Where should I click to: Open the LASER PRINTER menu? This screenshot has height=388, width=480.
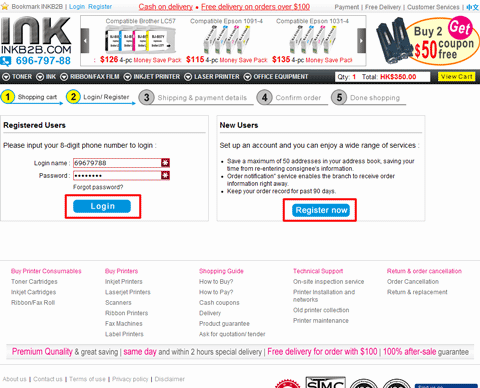212,77
